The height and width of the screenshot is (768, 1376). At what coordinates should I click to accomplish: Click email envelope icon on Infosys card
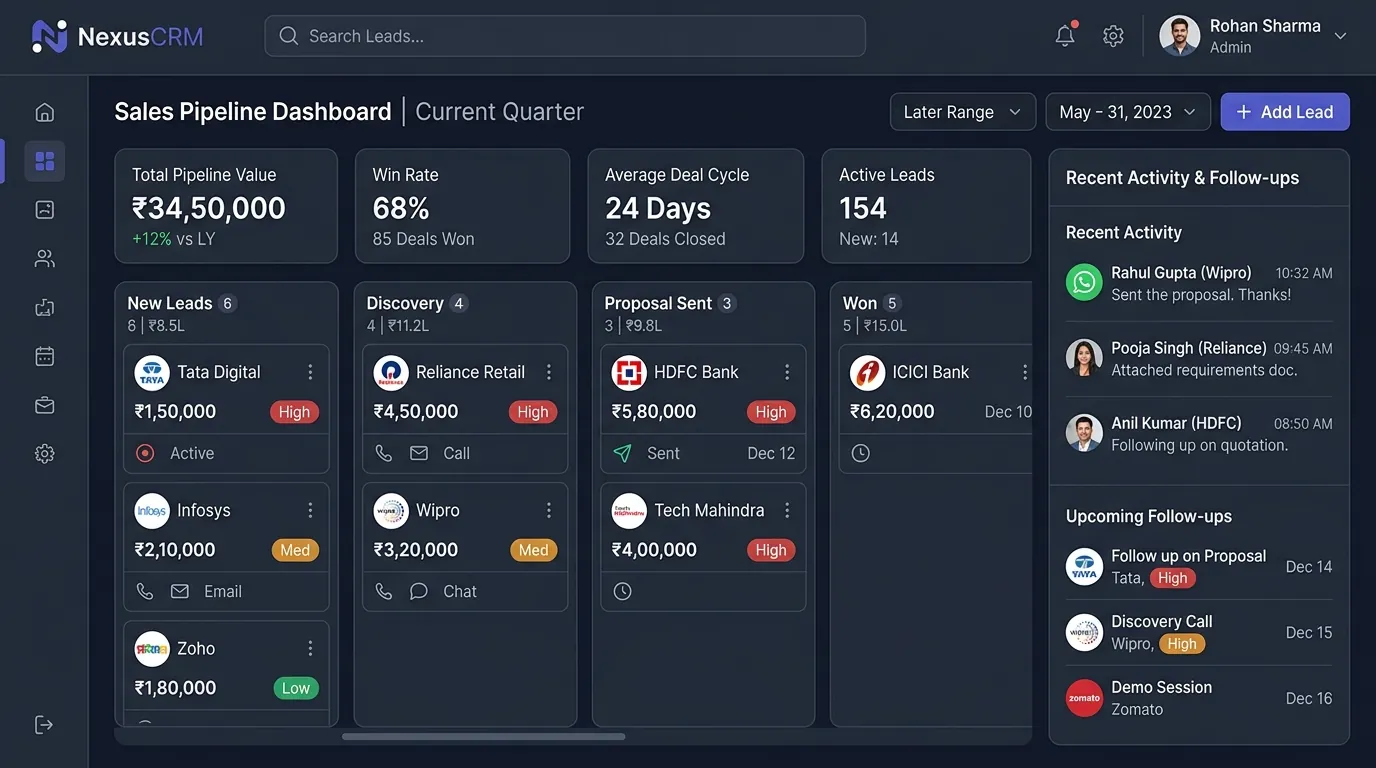tap(180, 591)
